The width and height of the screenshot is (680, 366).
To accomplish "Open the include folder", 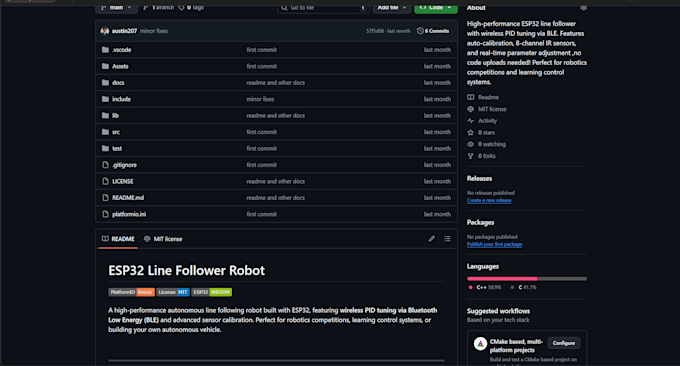I will point(121,99).
